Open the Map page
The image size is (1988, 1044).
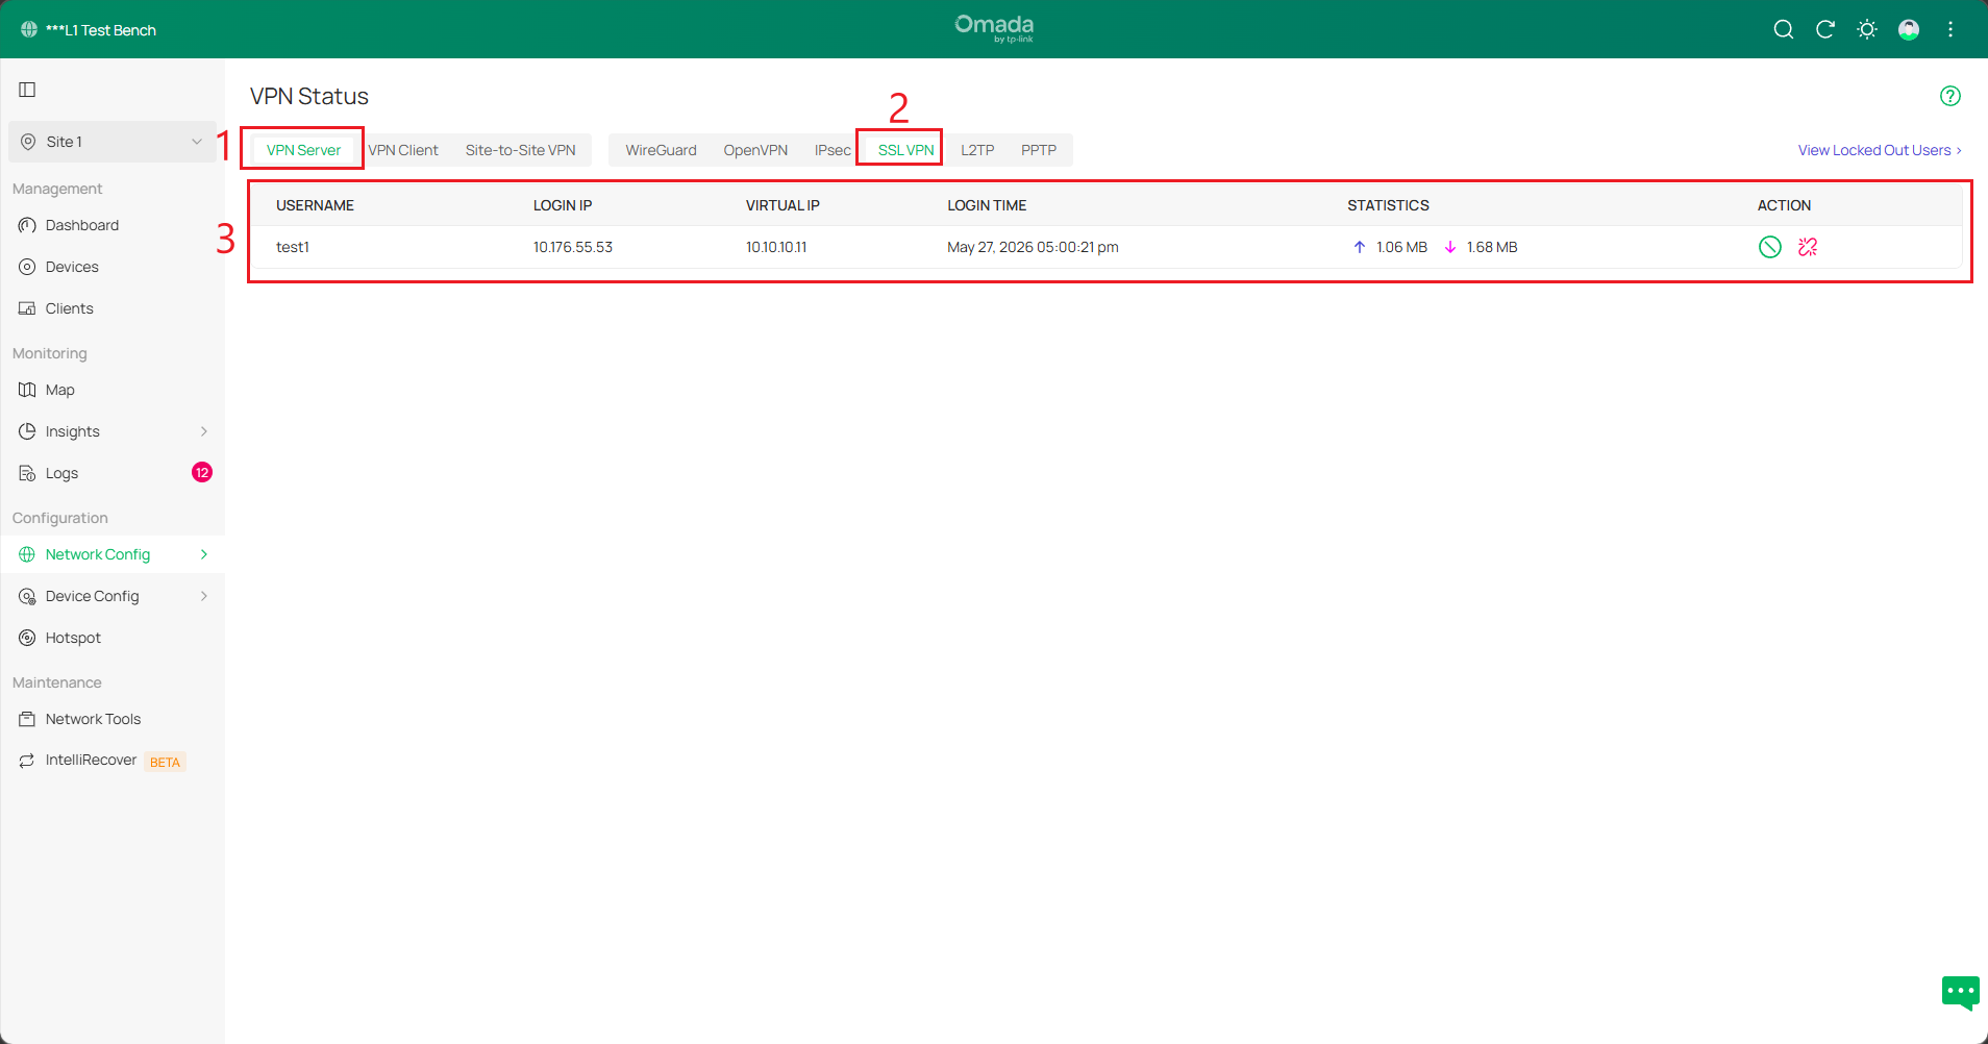[60, 390]
